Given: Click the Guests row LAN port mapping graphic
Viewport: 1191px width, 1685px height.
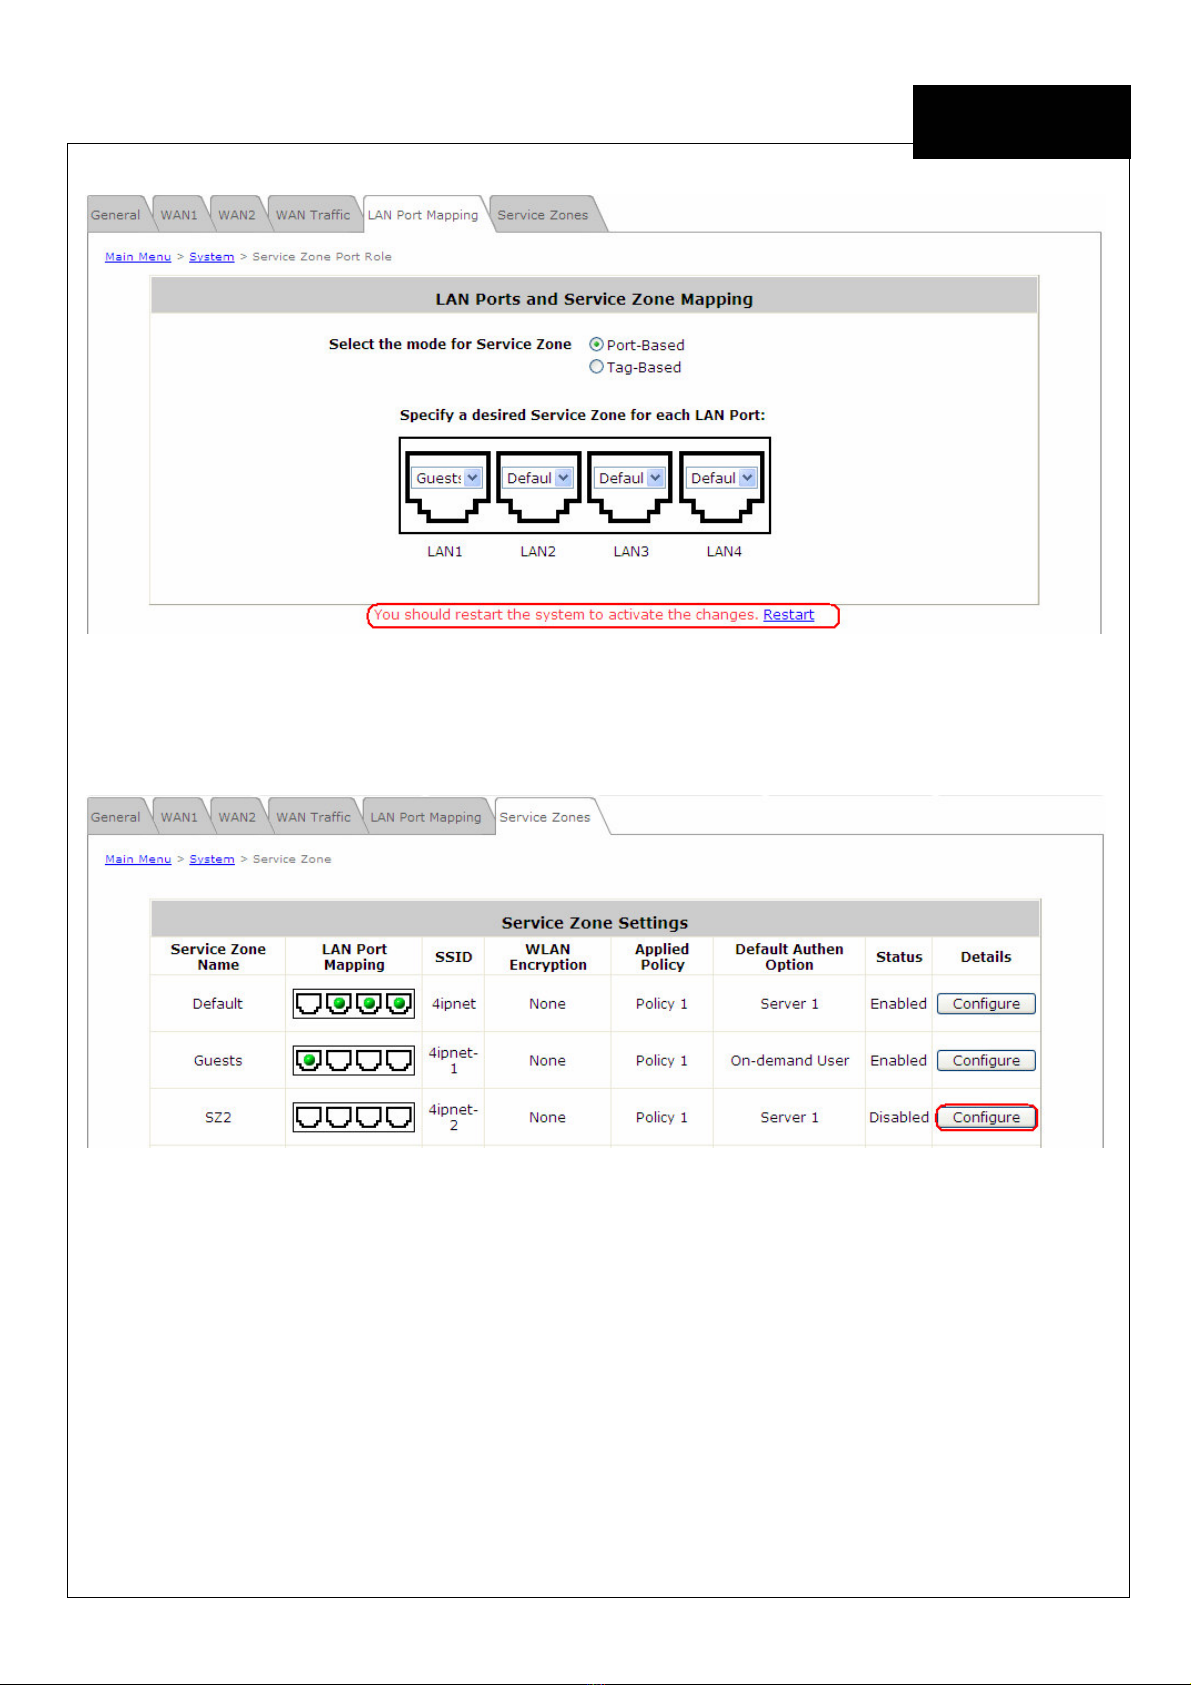Looking at the screenshot, I should [354, 1060].
